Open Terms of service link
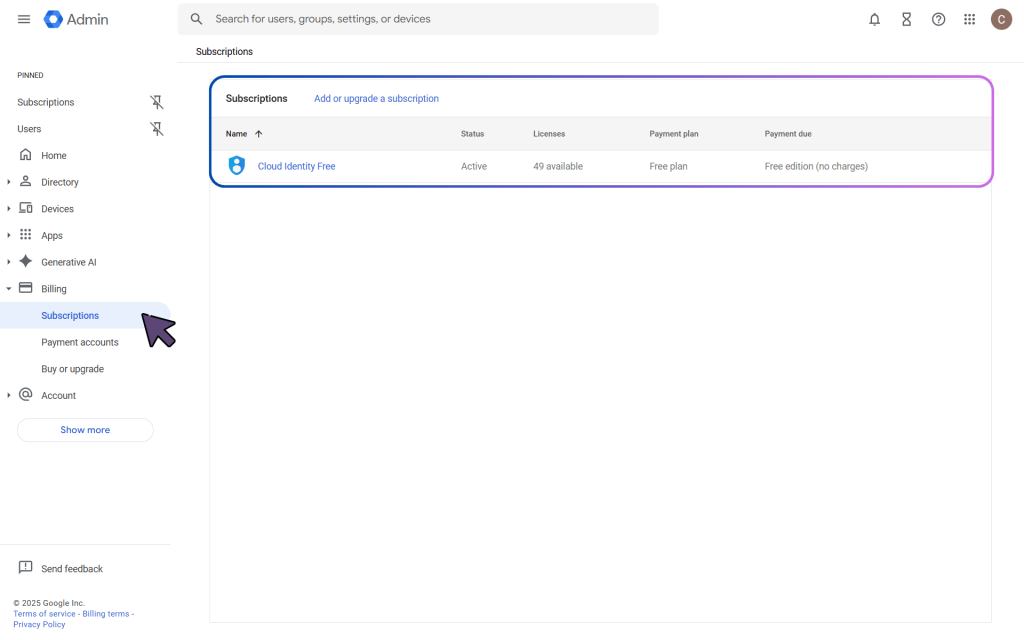The width and height of the screenshot is (1024, 640). 44,614
